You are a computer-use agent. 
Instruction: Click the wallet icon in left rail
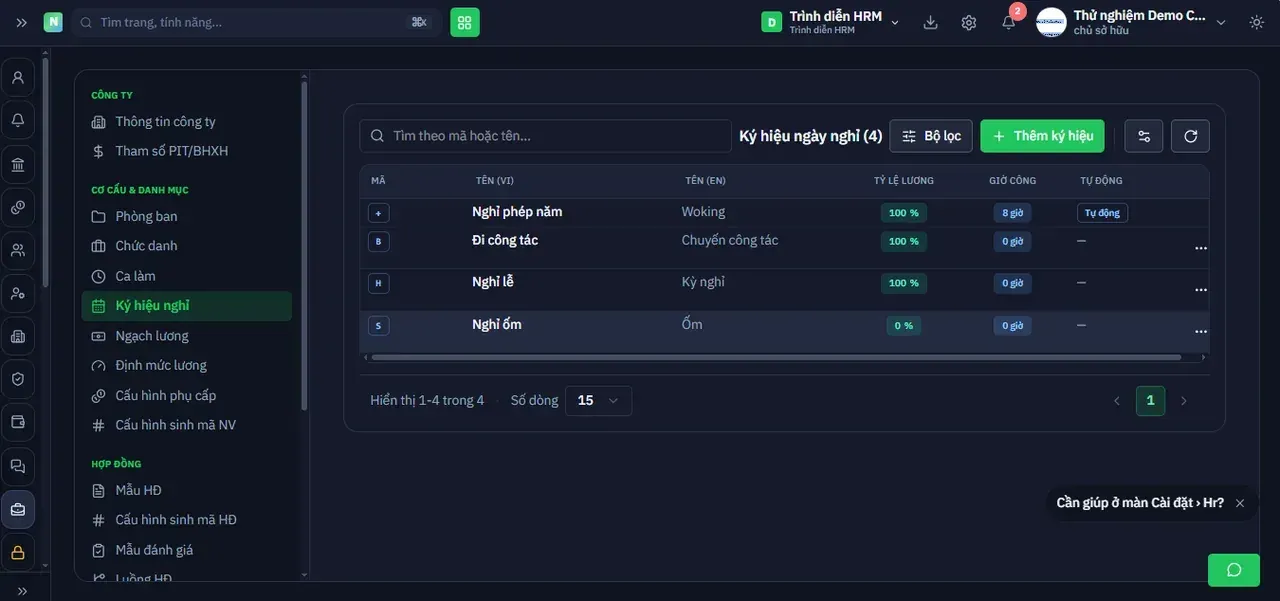tap(18, 422)
